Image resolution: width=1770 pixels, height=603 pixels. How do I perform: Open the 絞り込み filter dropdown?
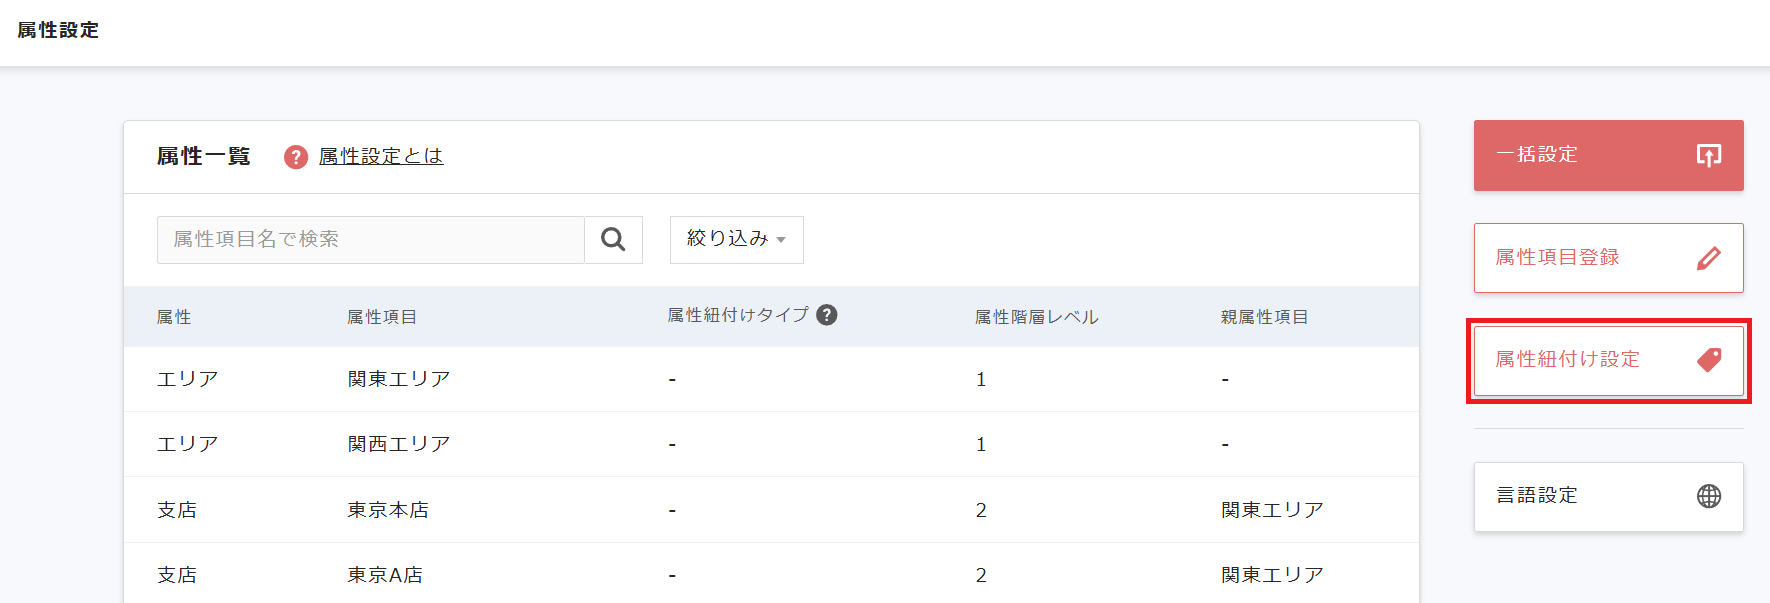[736, 240]
